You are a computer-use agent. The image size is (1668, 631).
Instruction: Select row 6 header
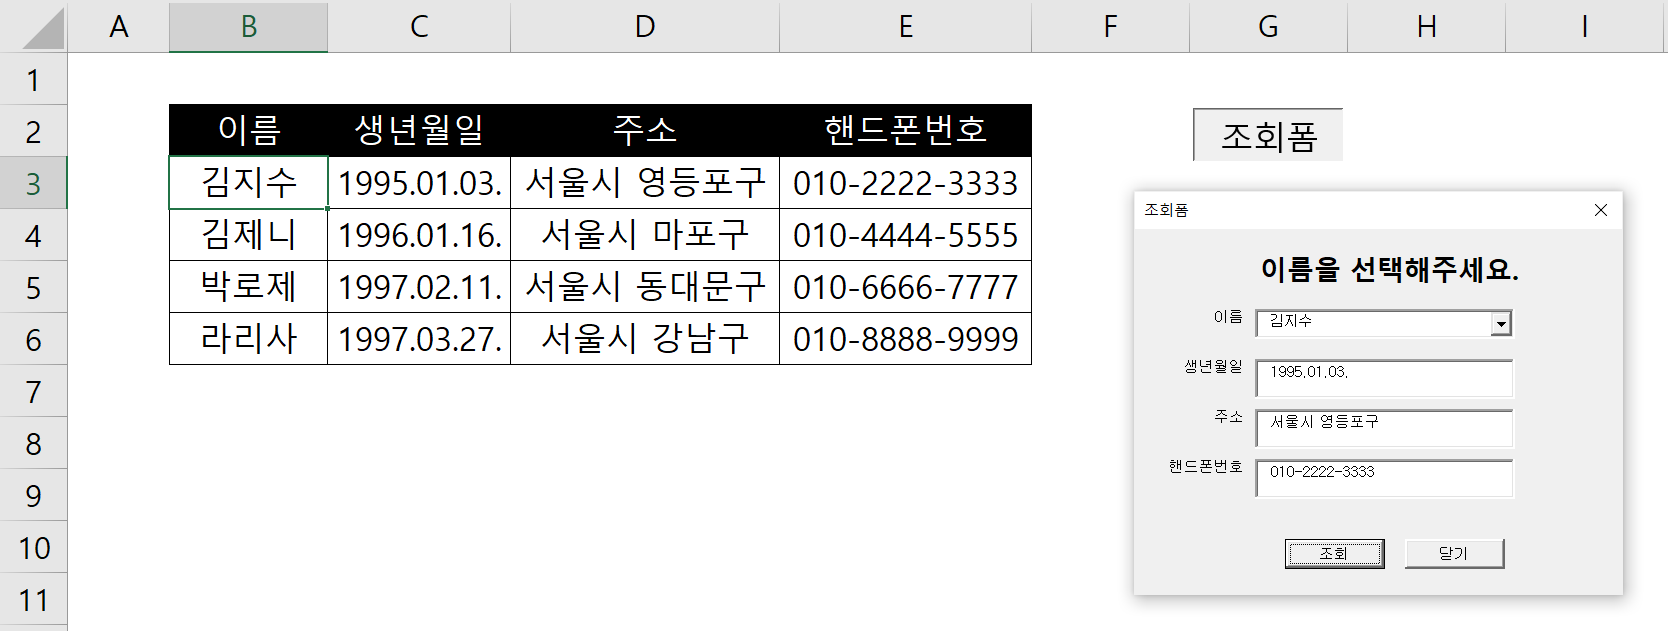pos(33,339)
